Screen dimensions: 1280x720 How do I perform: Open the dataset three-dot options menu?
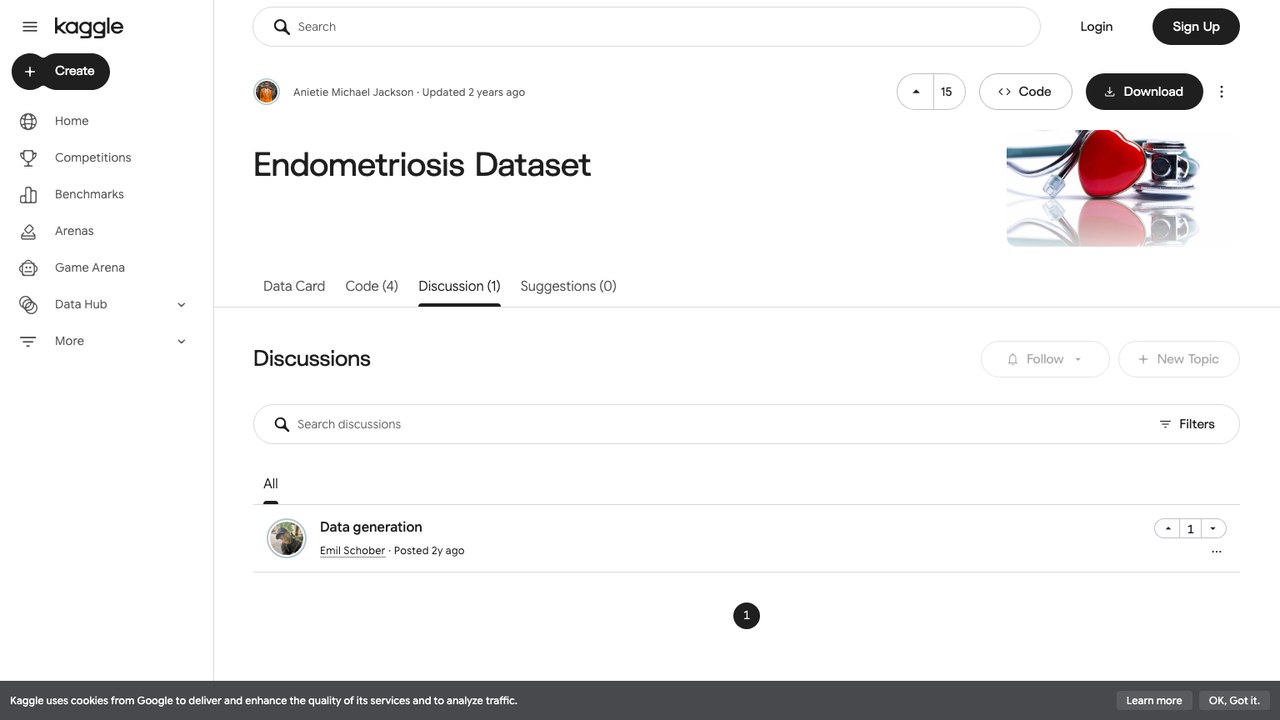1221,92
